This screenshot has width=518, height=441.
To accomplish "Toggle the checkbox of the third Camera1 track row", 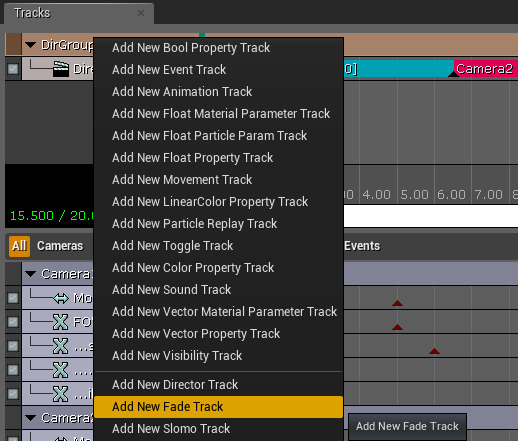I will click(13, 346).
